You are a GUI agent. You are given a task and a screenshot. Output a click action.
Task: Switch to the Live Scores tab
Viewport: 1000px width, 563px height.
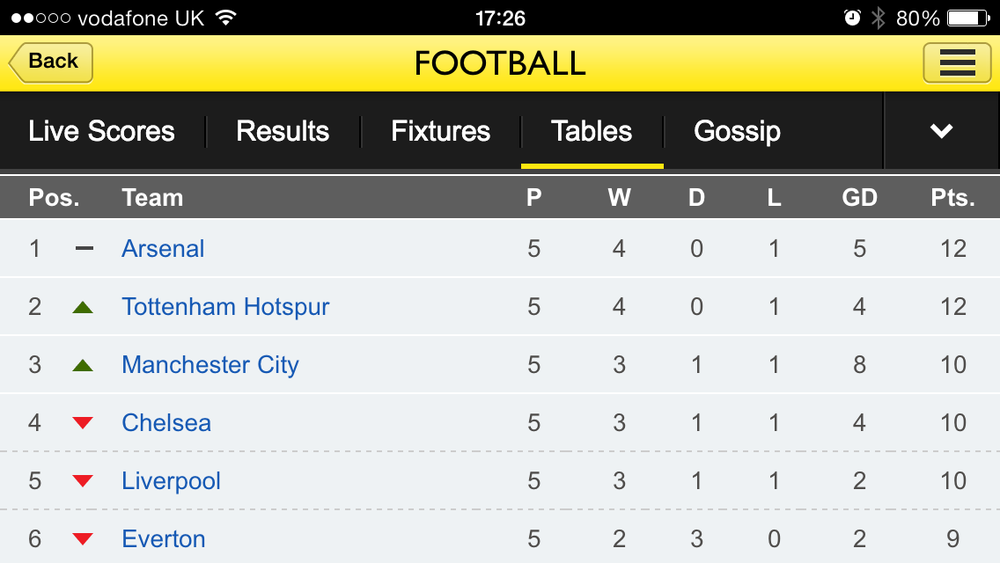coord(101,131)
